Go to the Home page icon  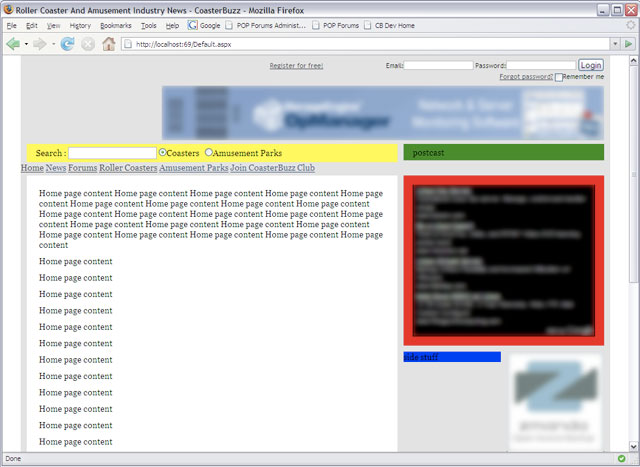[109, 43]
